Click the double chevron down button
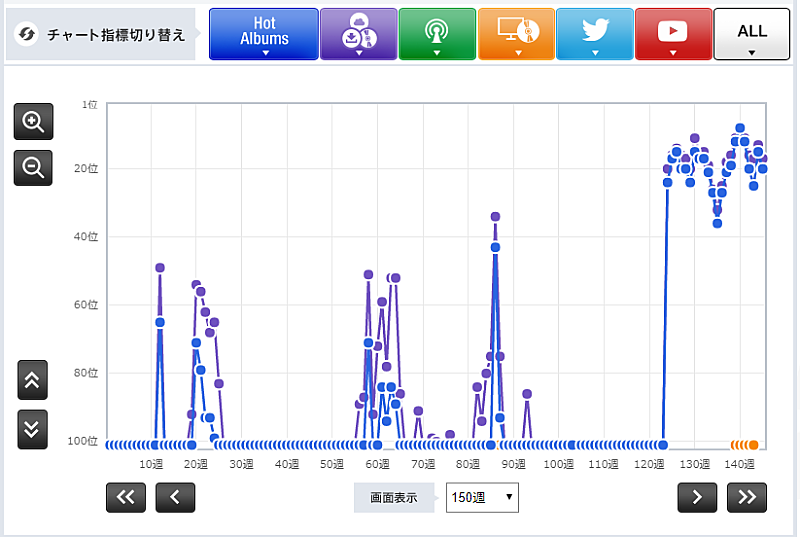Image resolution: width=800 pixels, height=537 pixels. click(32, 429)
